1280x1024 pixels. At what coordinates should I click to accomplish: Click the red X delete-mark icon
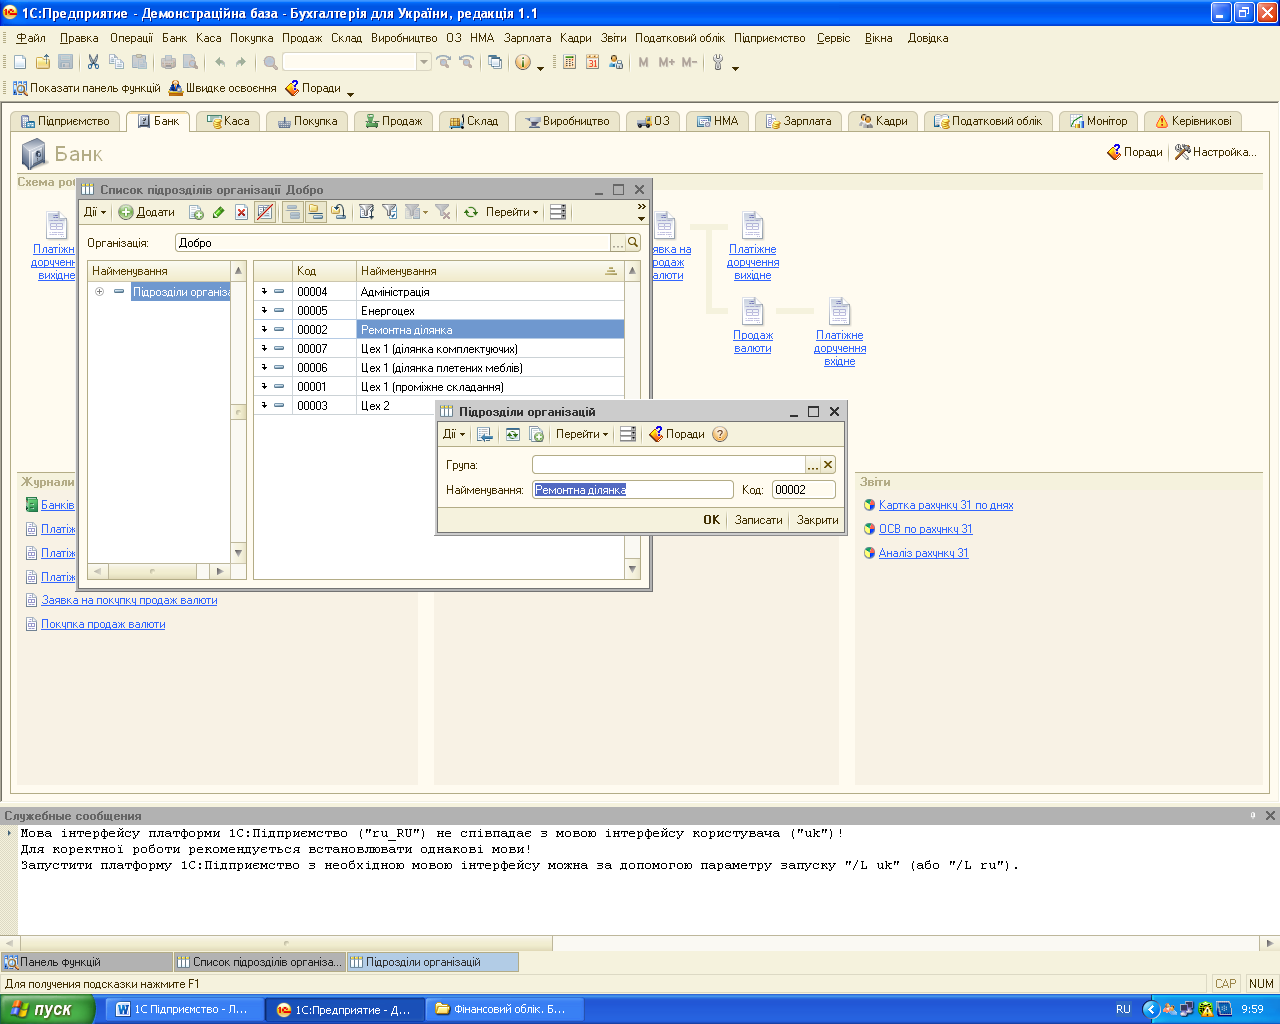pyautogui.click(x=241, y=212)
